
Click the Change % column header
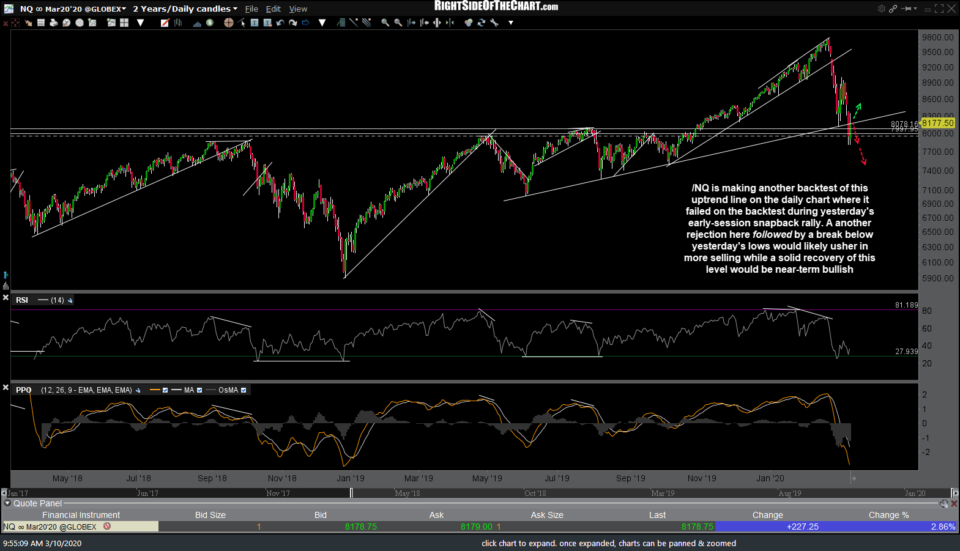point(888,515)
